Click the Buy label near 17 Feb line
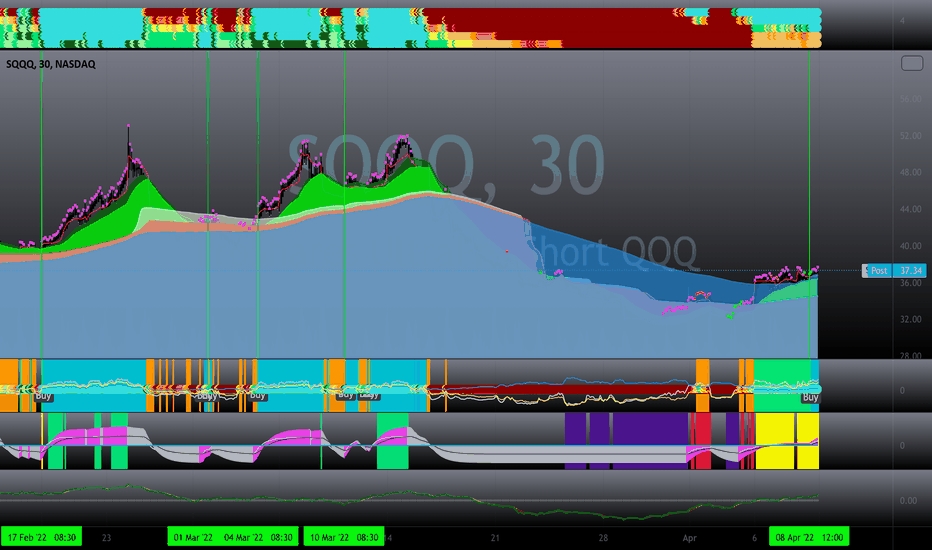This screenshot has width=932, height=550. coord(43,396)
